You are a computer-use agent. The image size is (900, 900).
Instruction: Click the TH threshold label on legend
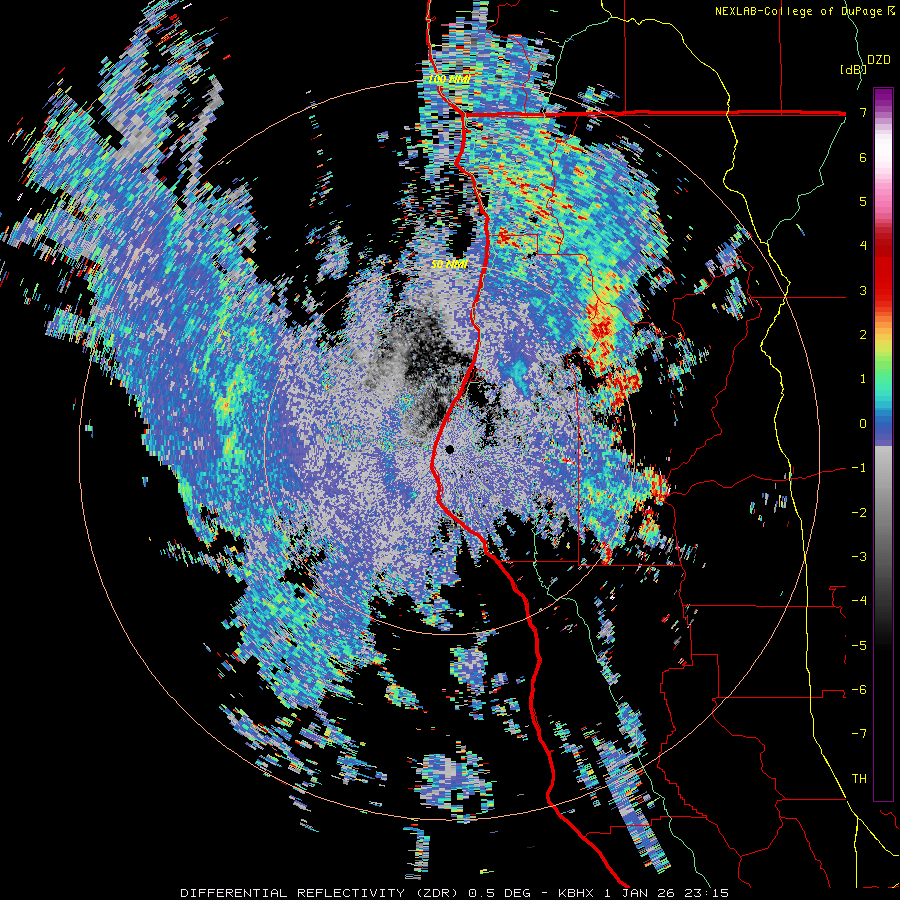(x=859, y=779)
